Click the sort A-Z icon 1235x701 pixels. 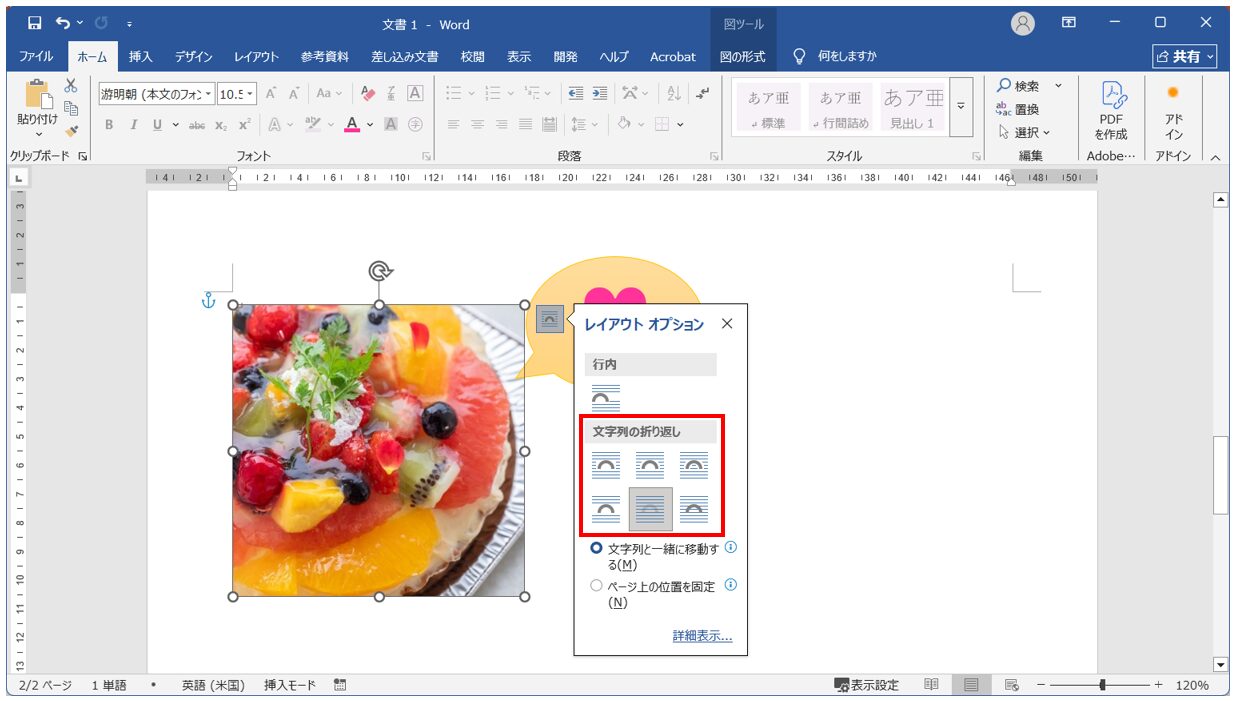[x=673, y=93]
